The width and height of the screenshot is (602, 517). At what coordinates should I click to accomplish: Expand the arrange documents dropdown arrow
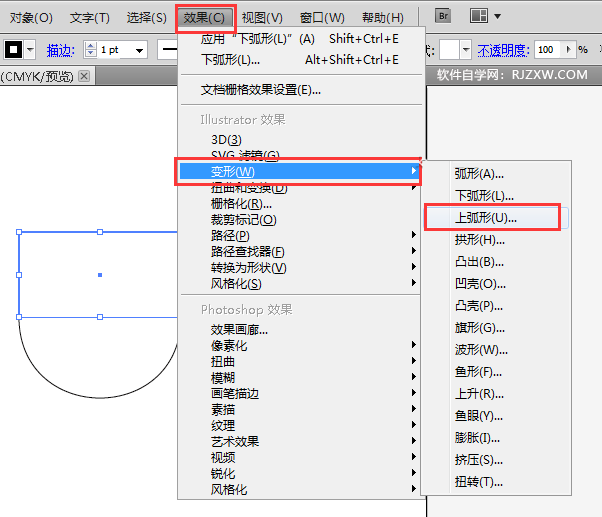[497, 17]
